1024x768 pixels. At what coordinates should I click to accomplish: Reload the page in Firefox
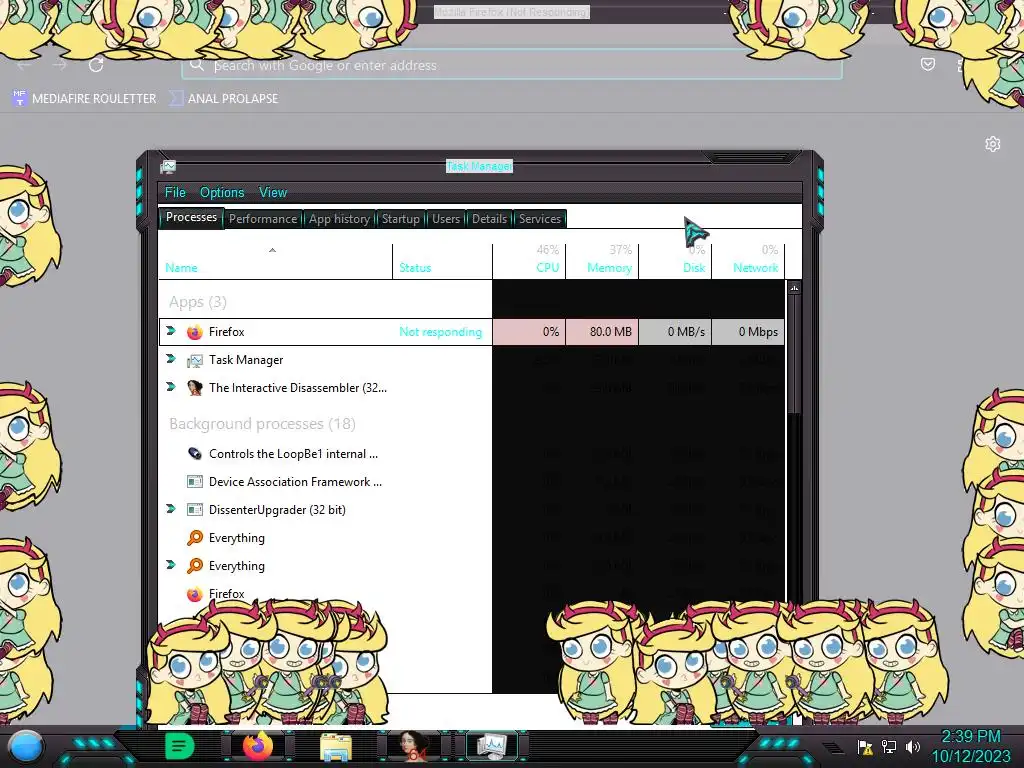(96, 65)
